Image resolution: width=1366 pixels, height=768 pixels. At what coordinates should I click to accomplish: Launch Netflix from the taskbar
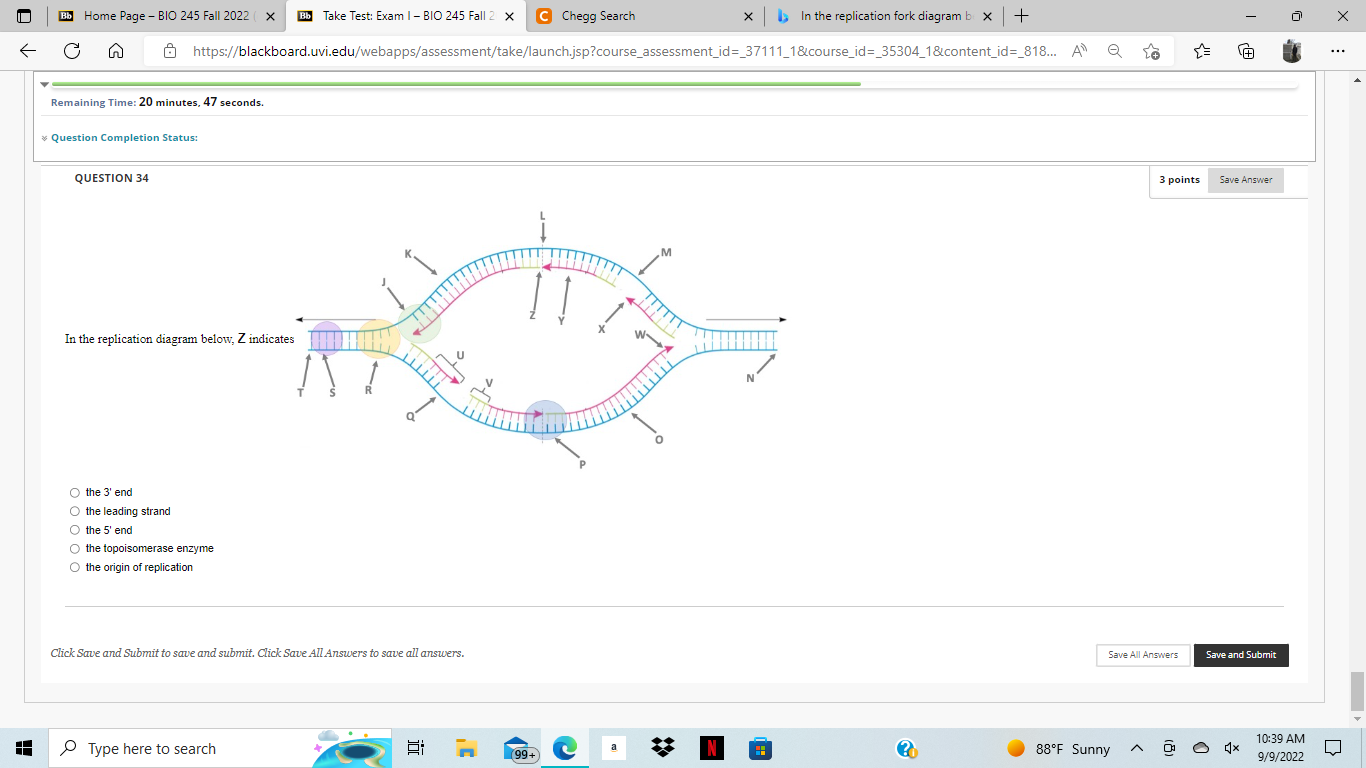712,748
